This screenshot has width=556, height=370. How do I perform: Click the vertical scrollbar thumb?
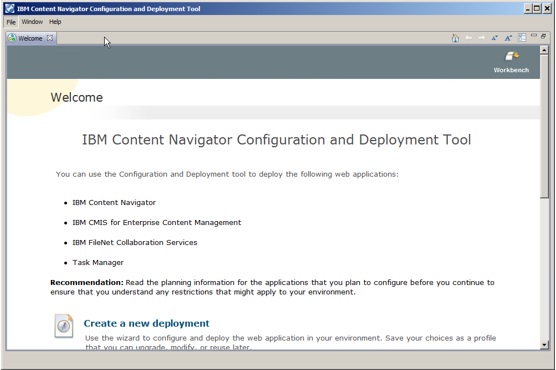[x=544, y=126]
